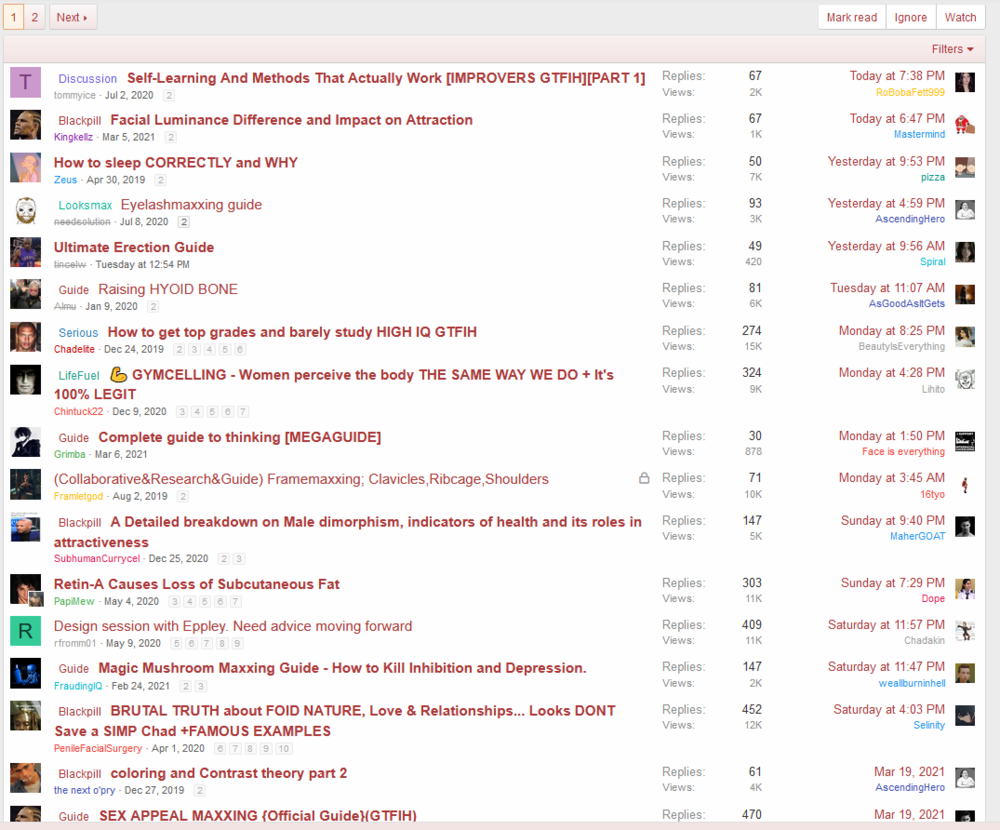Switch to page 2 of the thread list
The image size is (1000, 830).
[x=34, y=17]
